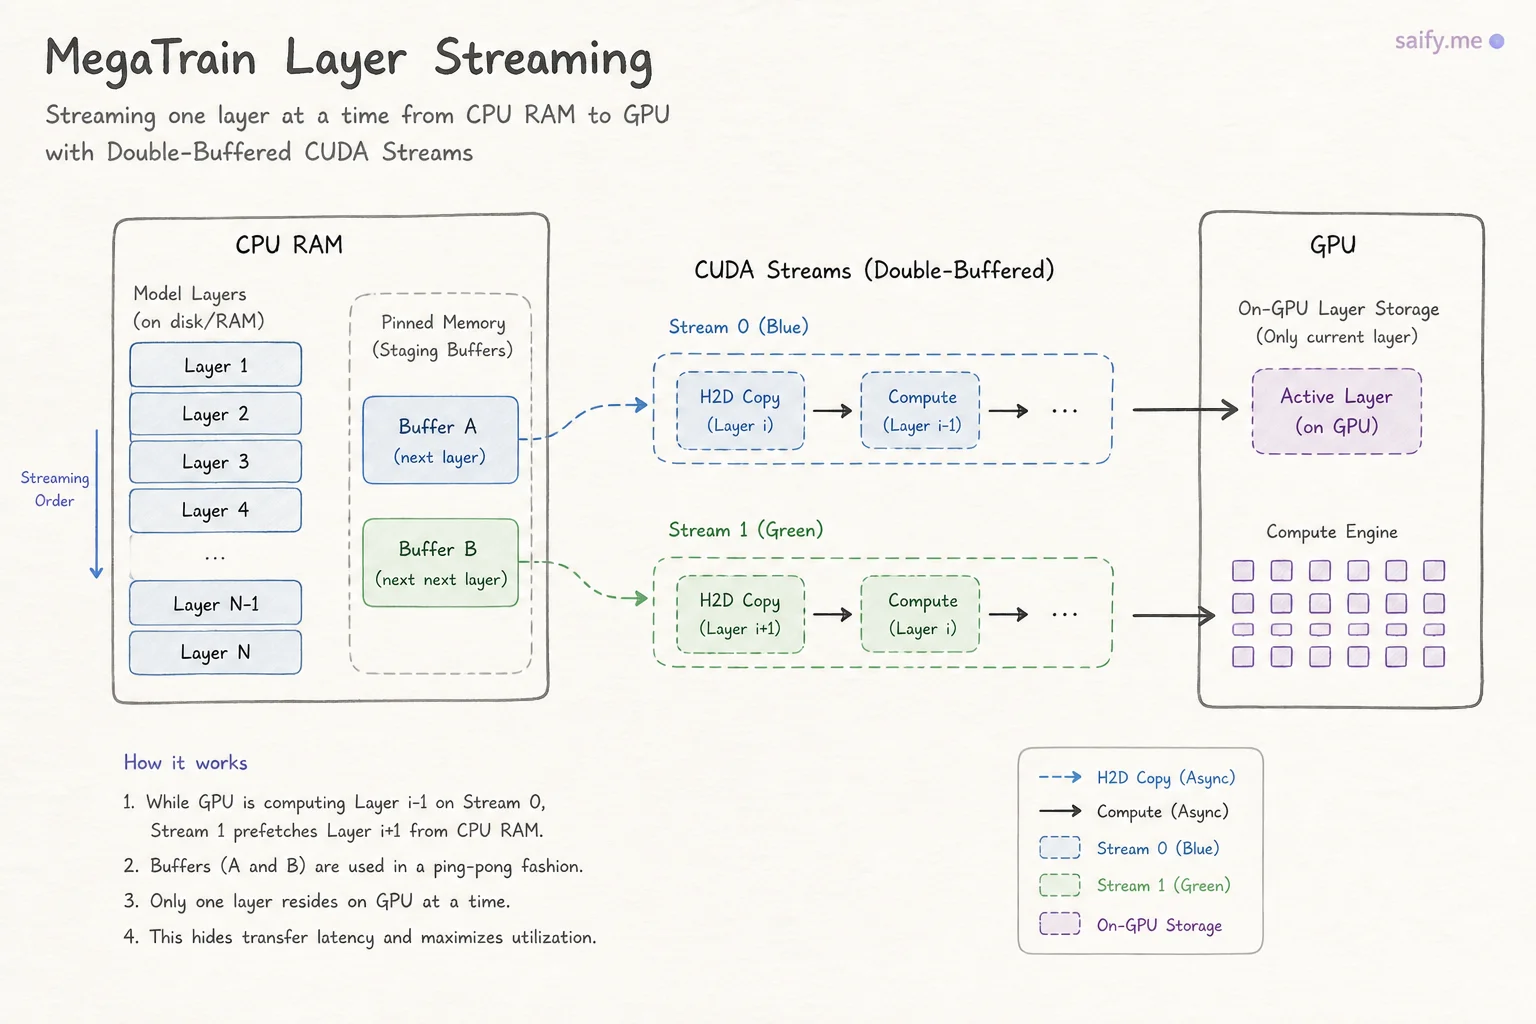Click the Stream 0 (Blue) legend swatch
The height and width of the screenshot is (1024, 1536).
click(x=1060, y=848)
